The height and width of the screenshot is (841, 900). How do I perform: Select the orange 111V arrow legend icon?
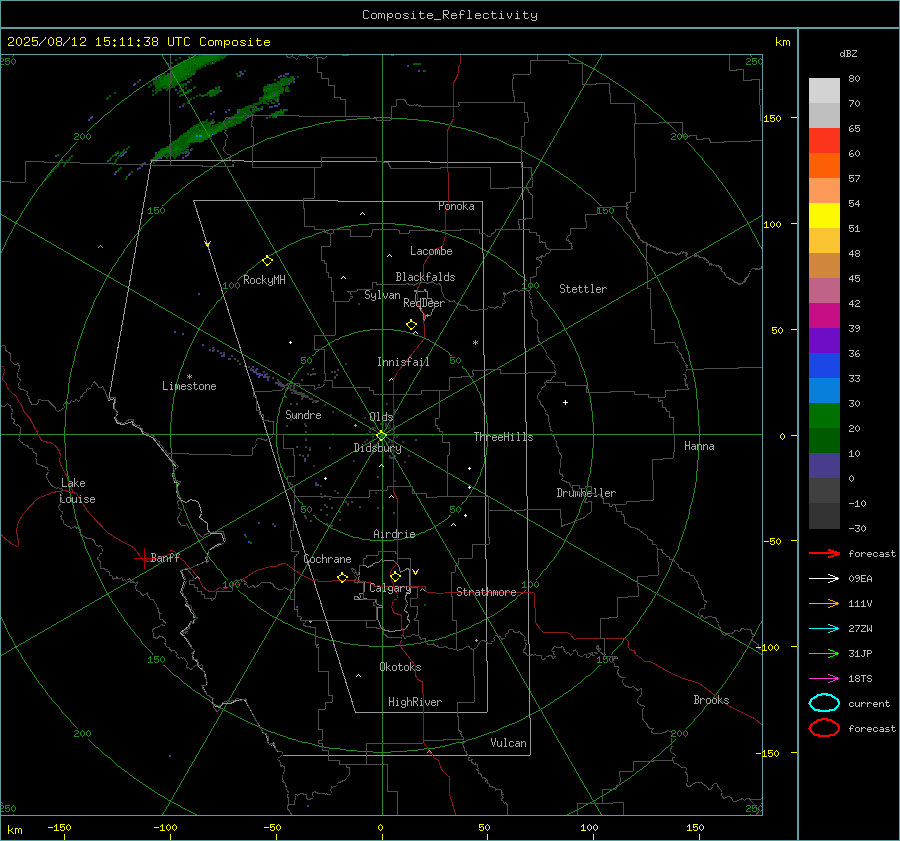(x=824, y=603)
